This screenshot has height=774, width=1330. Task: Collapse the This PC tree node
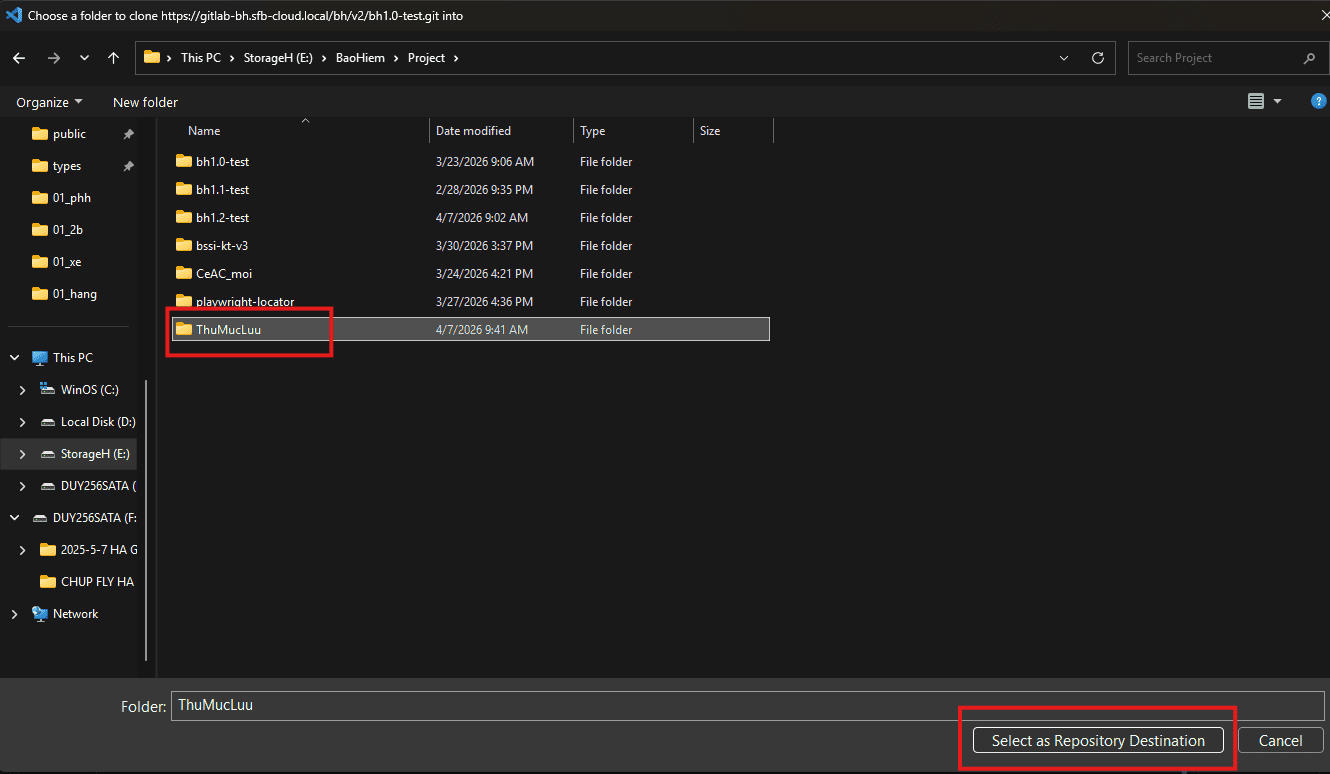click(x=14, y=357)
